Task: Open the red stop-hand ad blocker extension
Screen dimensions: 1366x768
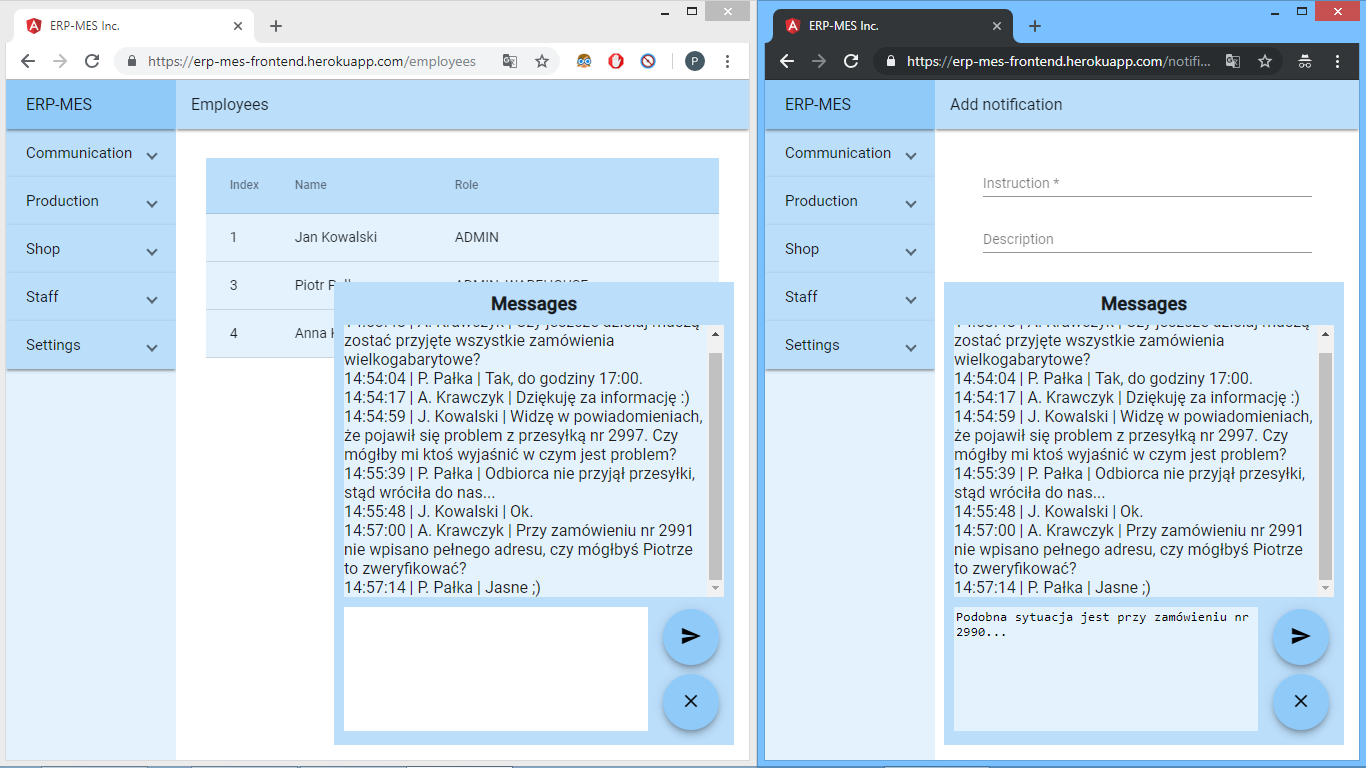Action: 616,61
